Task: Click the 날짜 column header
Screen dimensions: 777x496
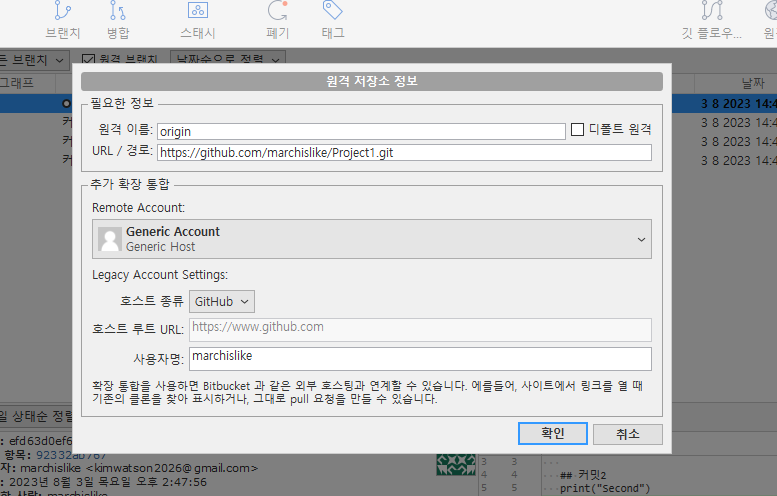Action: (753, 83)
